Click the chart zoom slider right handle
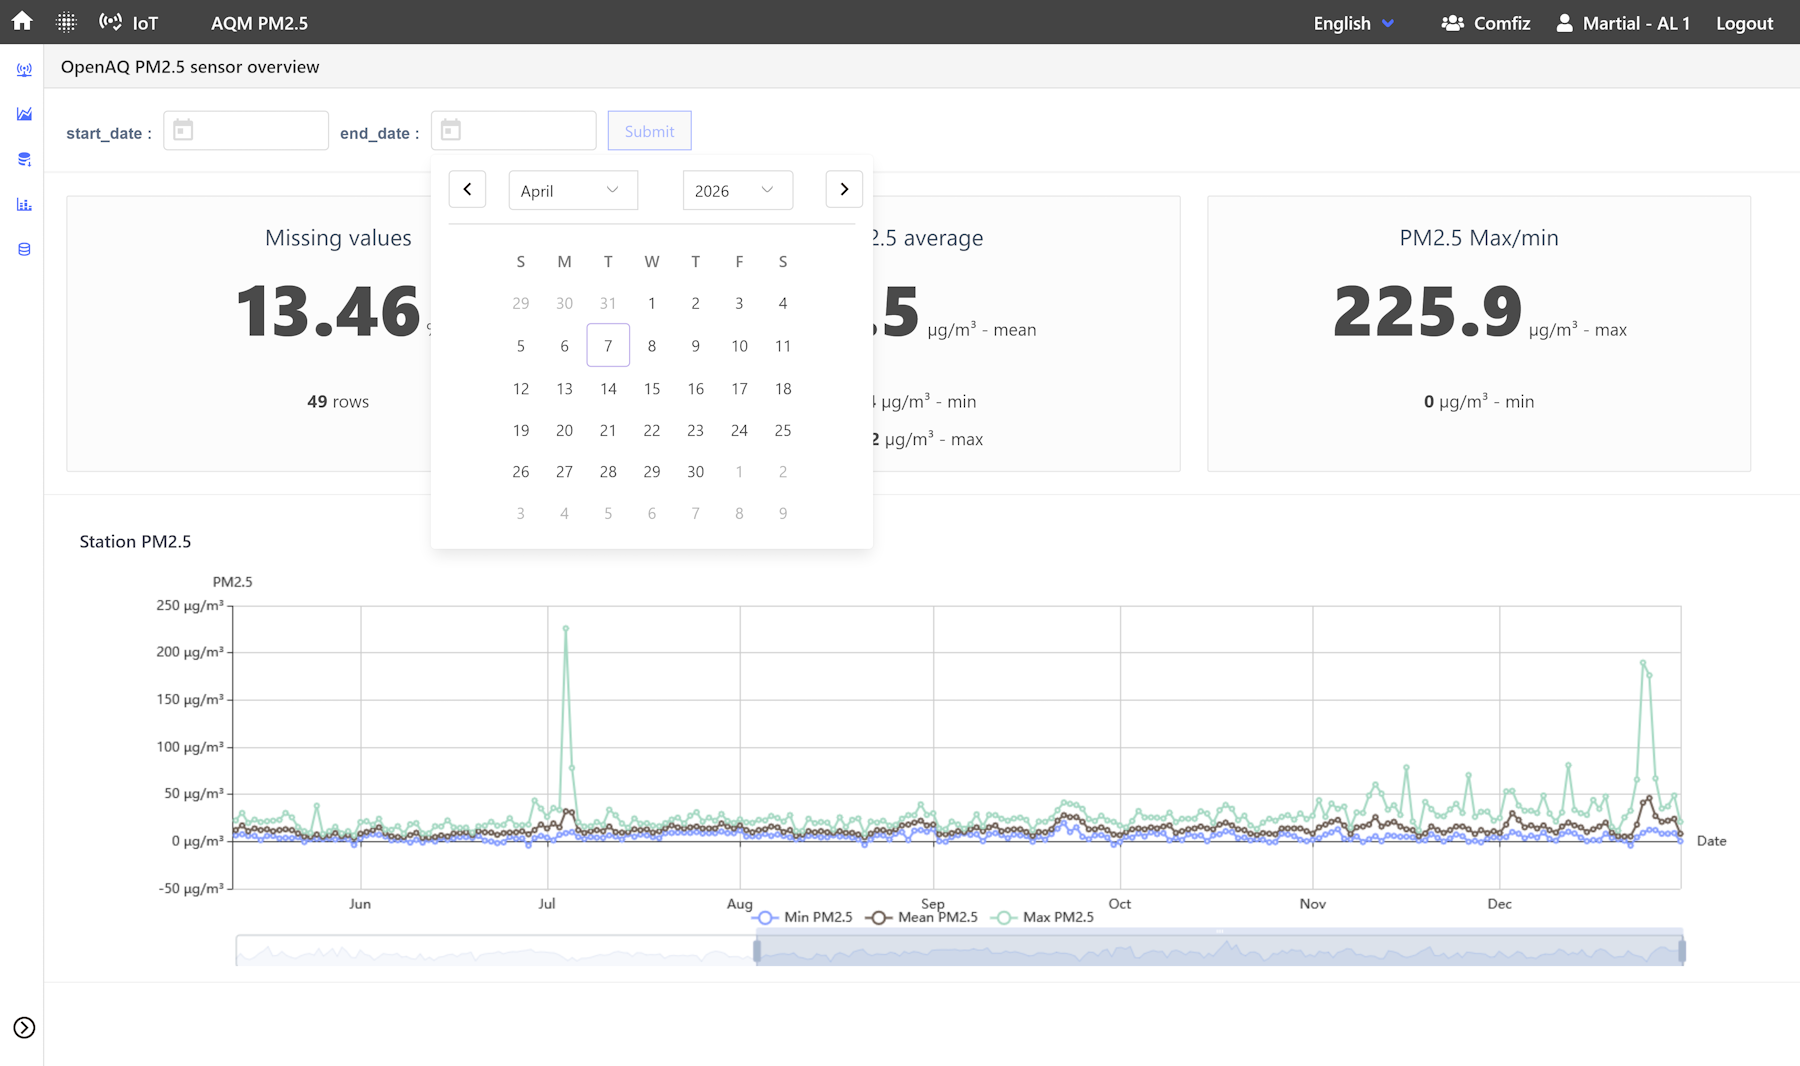Screen dimensions: 1800x1066 1682,951
